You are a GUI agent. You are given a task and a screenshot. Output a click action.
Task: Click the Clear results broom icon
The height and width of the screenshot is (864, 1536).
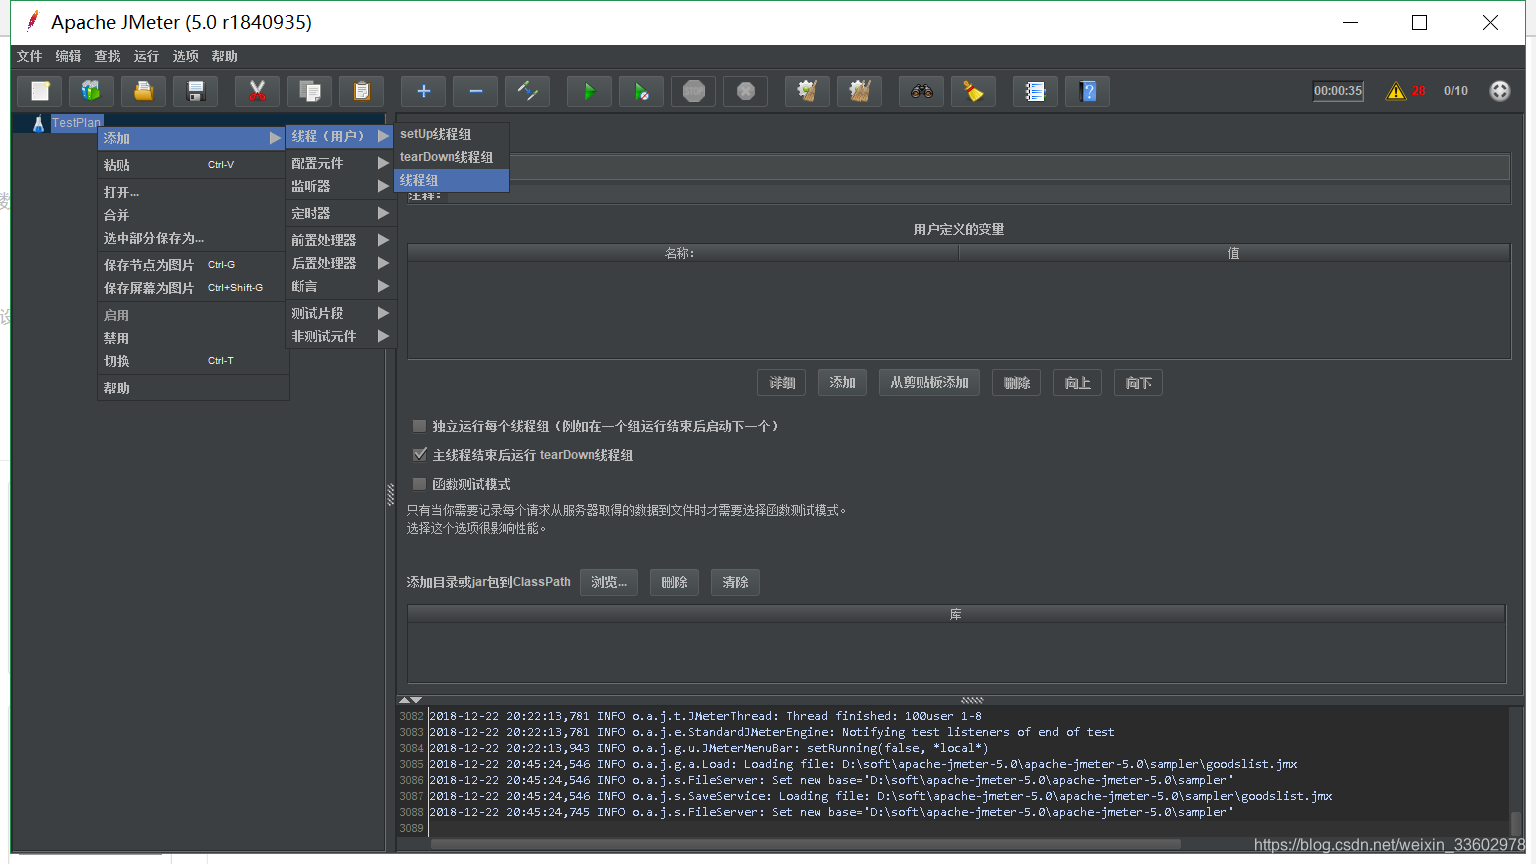[x=807, y=91]
